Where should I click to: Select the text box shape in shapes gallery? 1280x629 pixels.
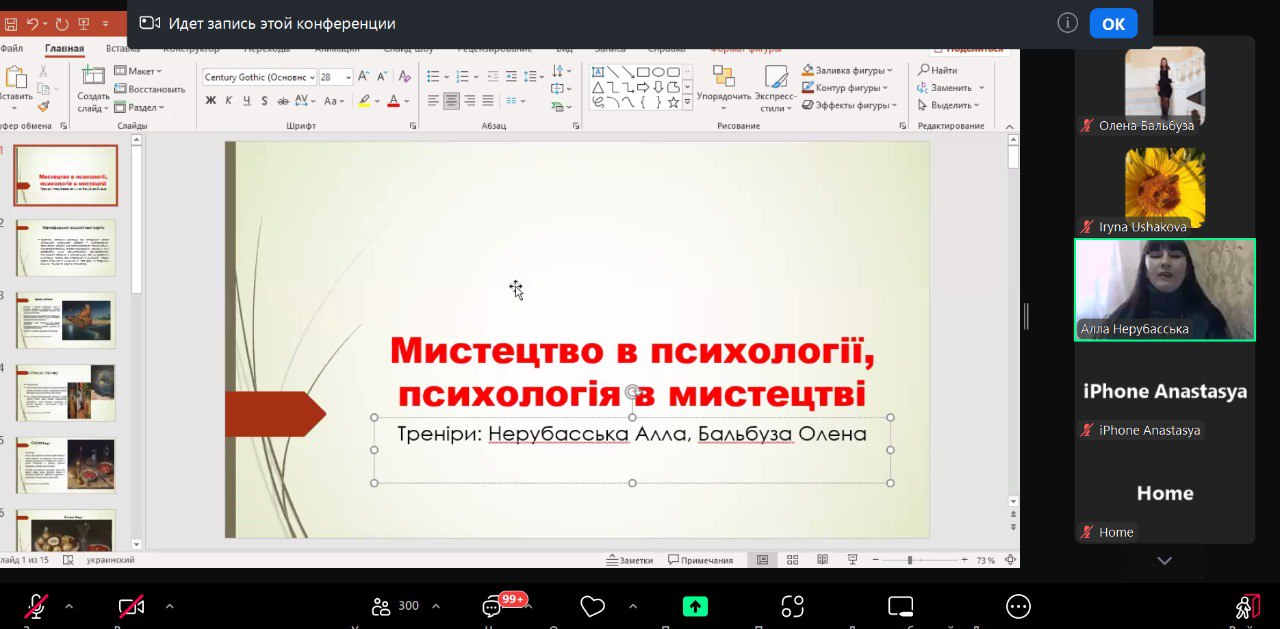pyautogui.click(x=598, y=72)
